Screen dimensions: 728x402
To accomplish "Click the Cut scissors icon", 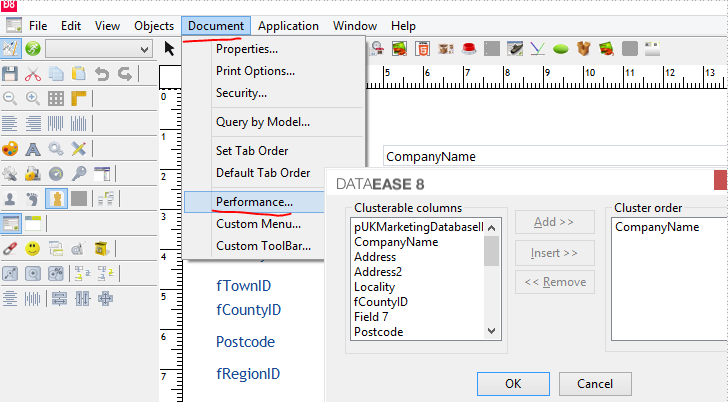I will [33, 74].
